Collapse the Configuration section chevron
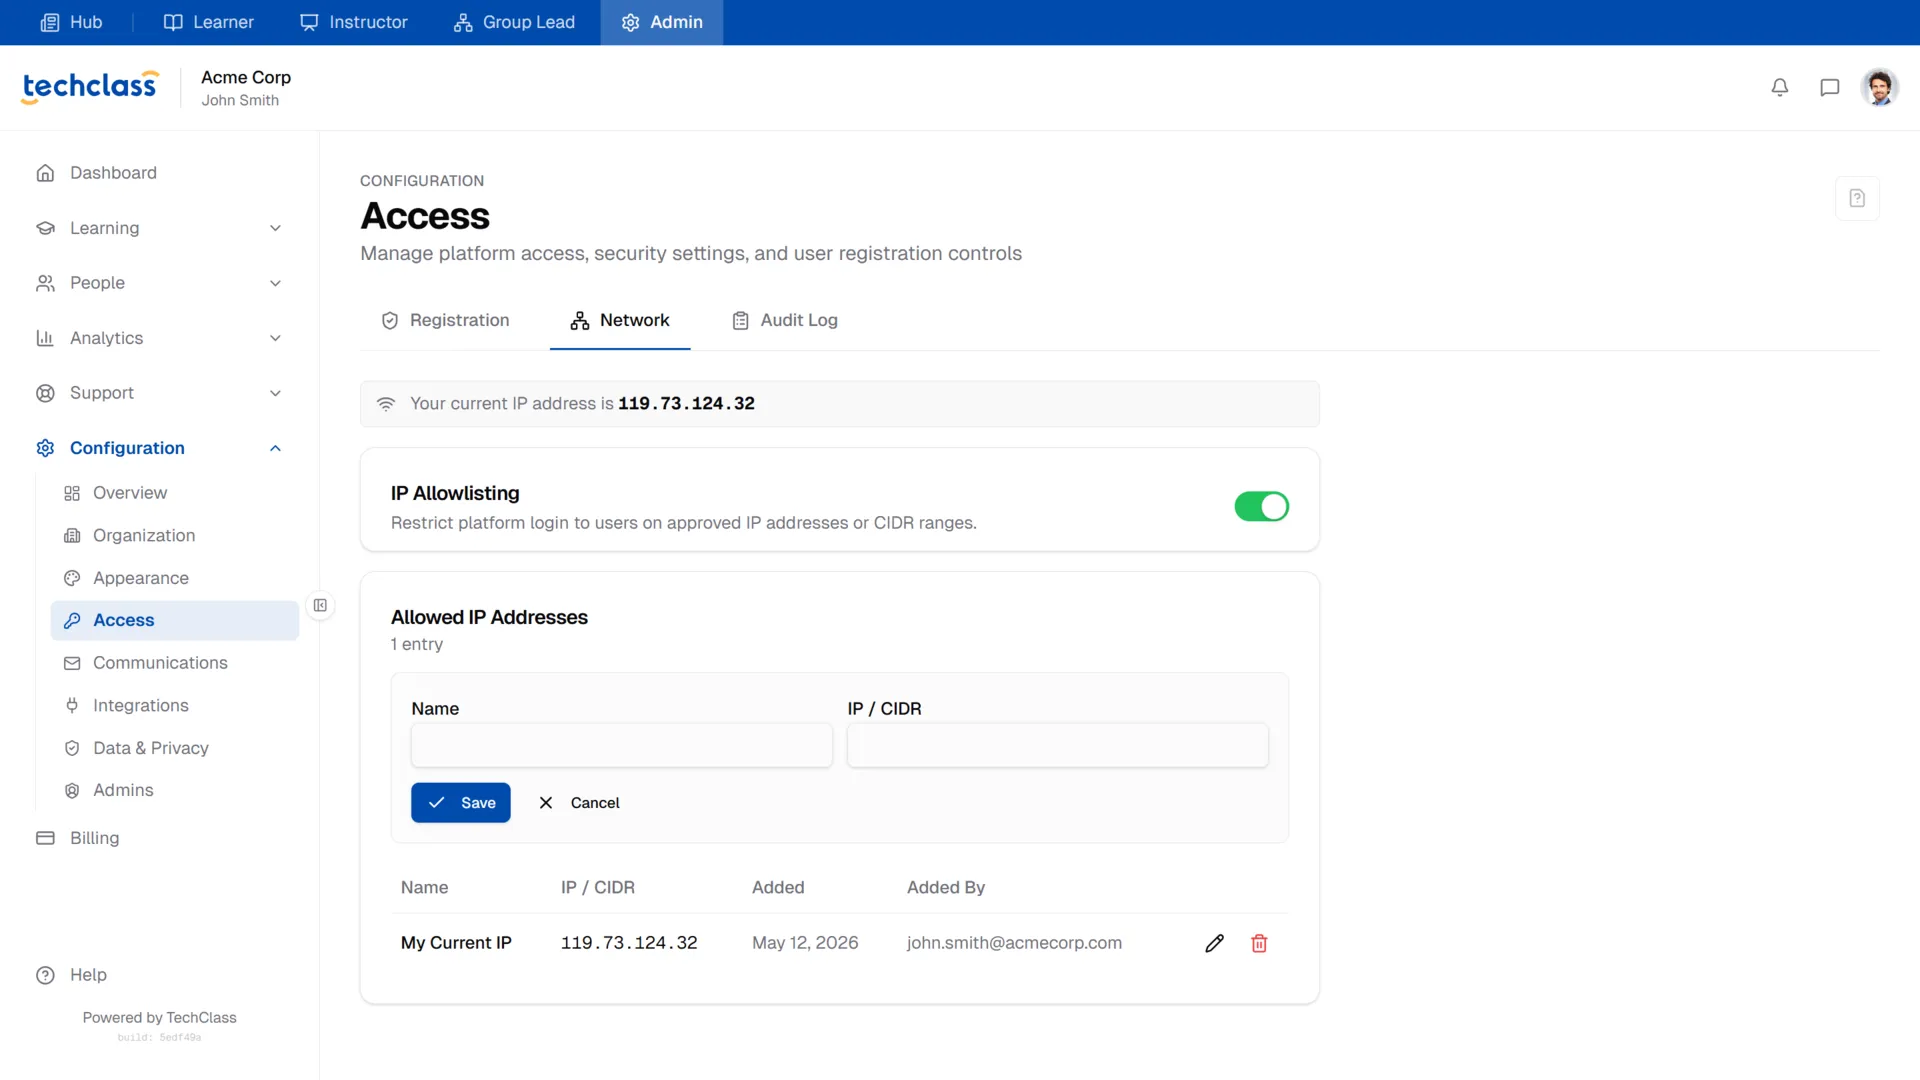The width and height of the screenshot is (1920, 1080). coord(275,448)
